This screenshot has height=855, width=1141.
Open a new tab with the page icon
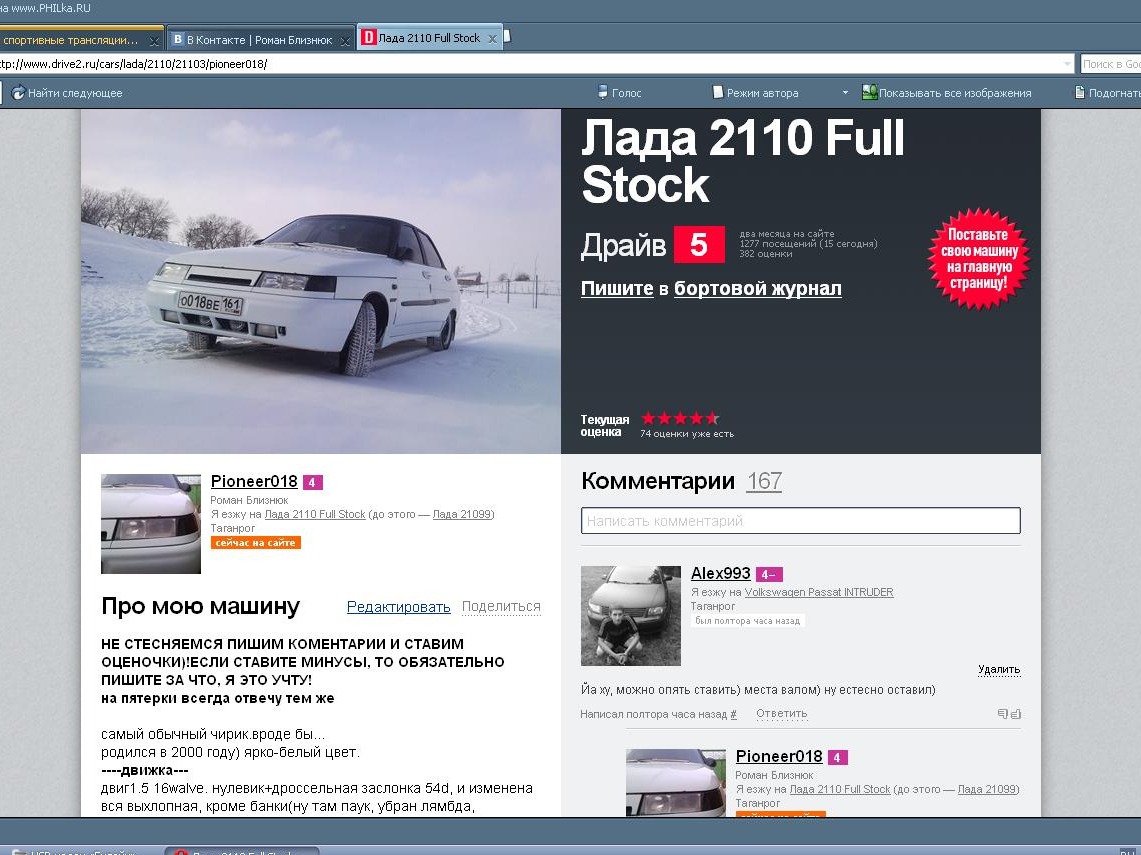pos(507,36)
